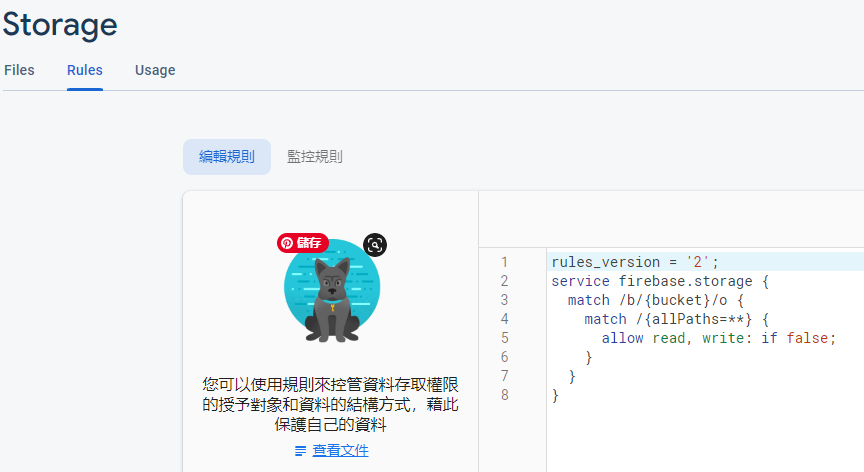The width and height of the screenshot is (864, 472).
Task: Place cursor on rules_version line 1
Action: (635, 262)
